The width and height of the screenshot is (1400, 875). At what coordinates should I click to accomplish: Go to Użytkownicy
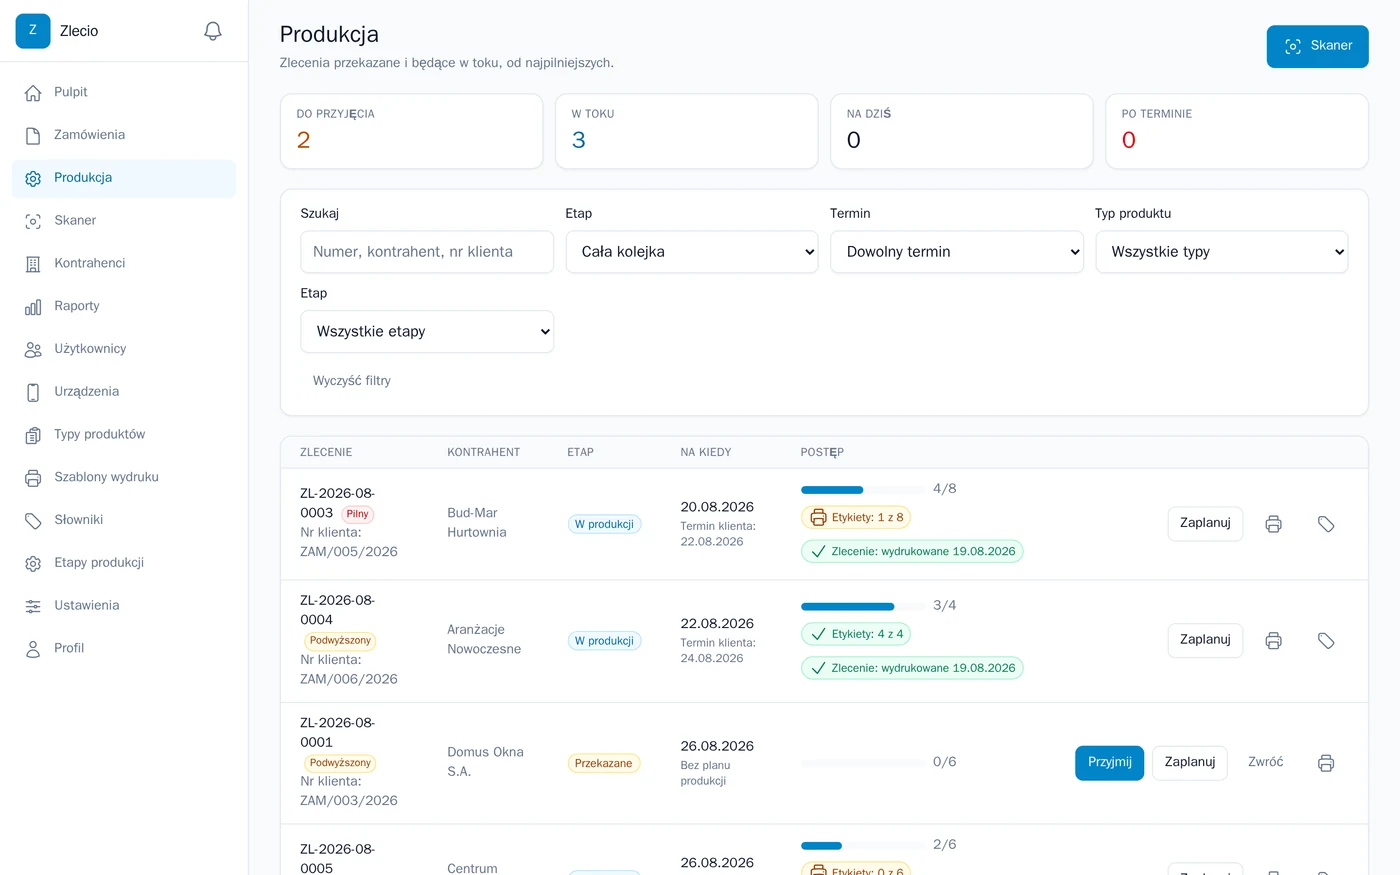[x=124, y=349]
